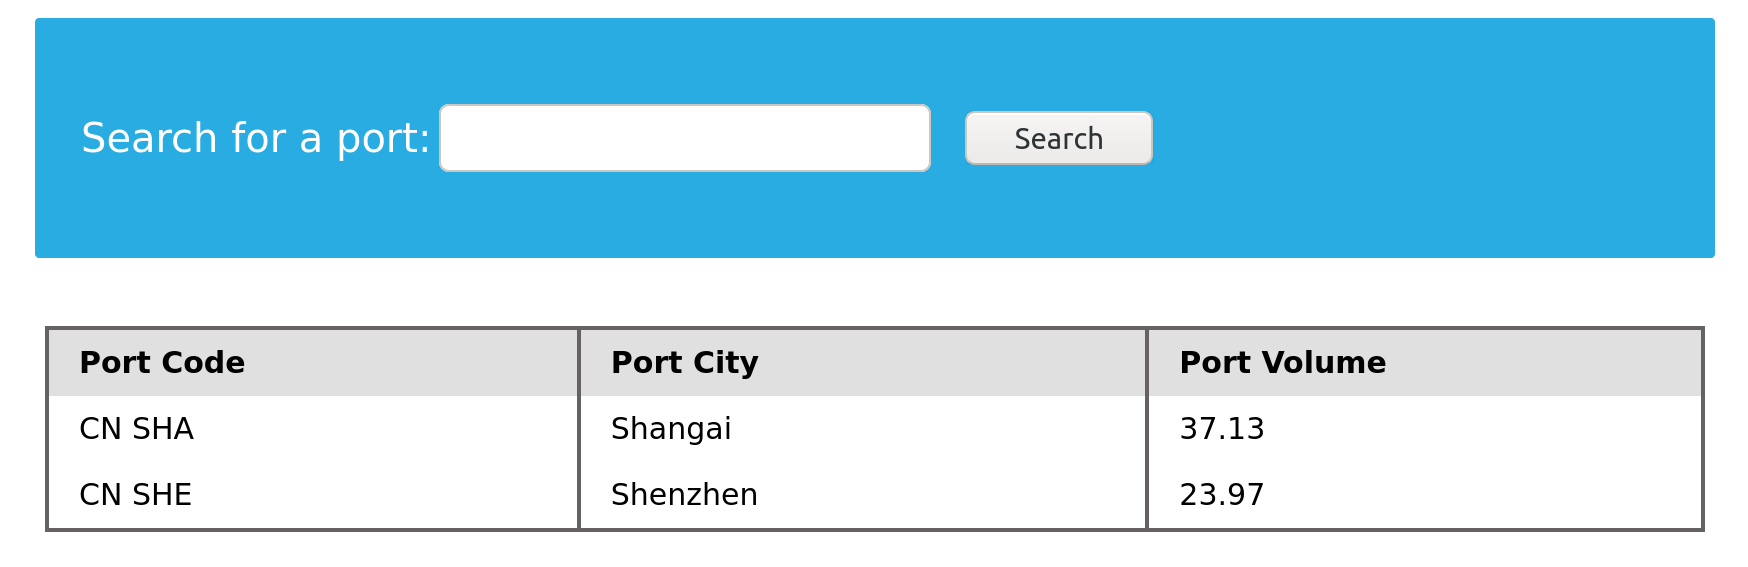This screenshot has width=1748, height=567.
Task: Select the Port City column header
Action: [x=863, y=362]
